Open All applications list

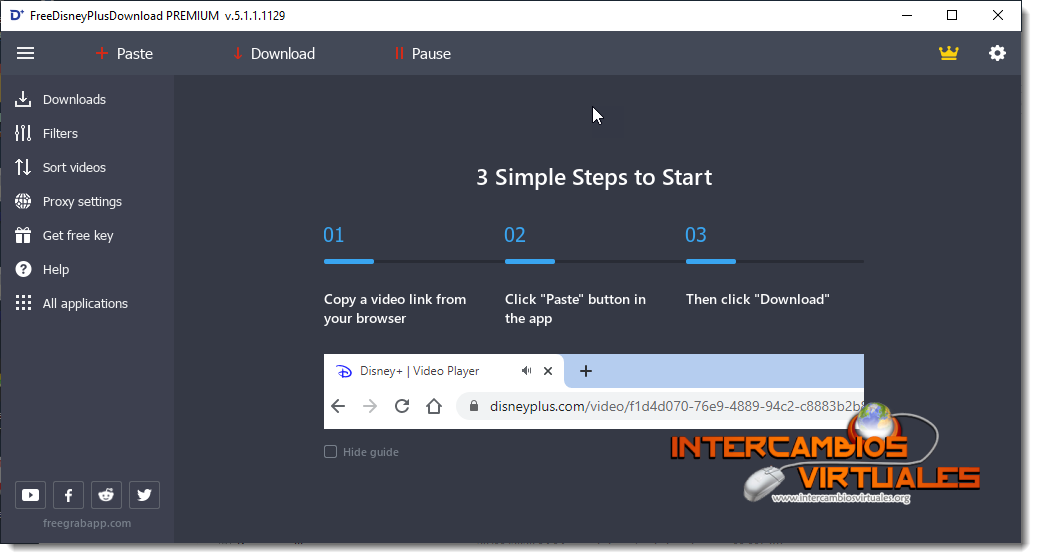click(87, 304)
